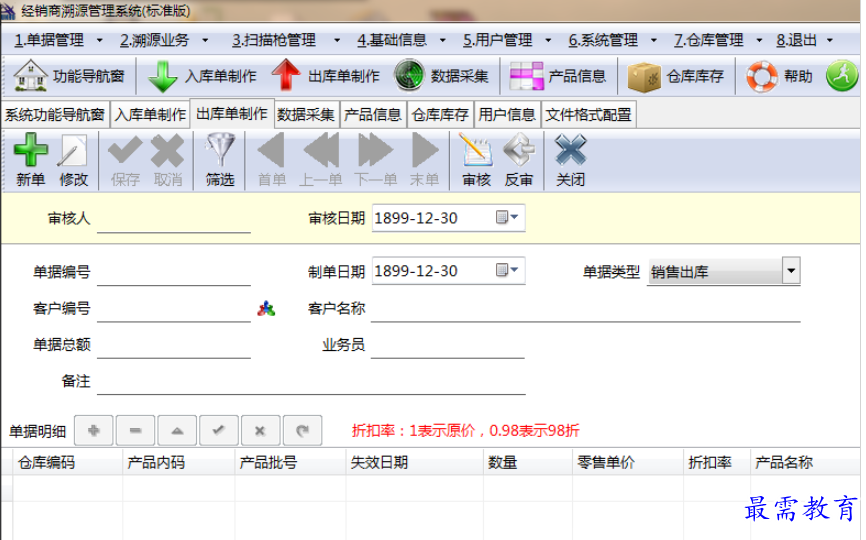The image size is (866, 540).
Task: Click the 审核人 input field
Action: [x=174, y=219]
